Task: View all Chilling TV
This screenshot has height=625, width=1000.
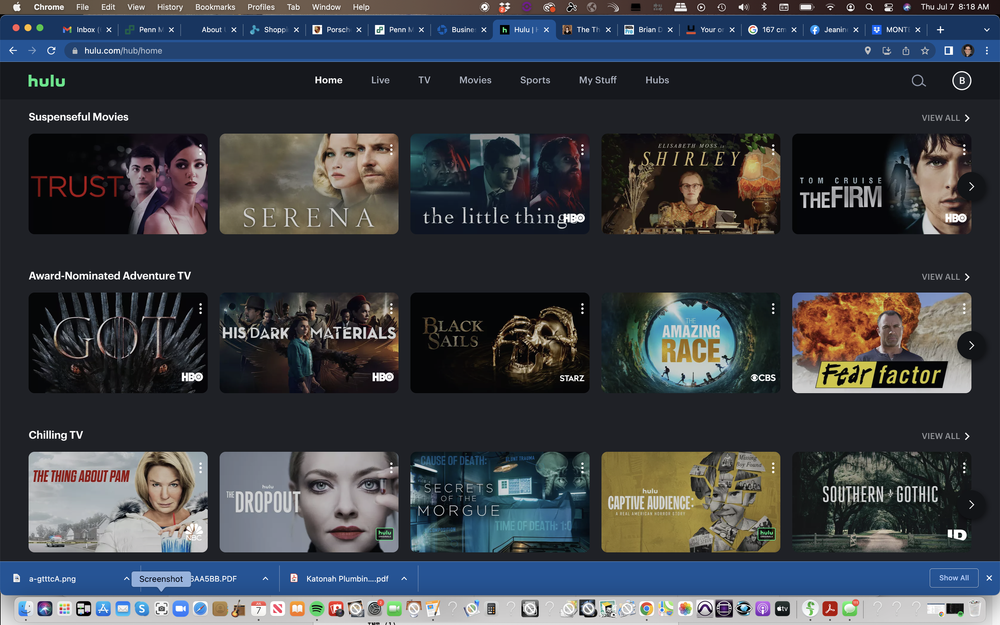Action: pyautogui.click(x=945, y=436)
